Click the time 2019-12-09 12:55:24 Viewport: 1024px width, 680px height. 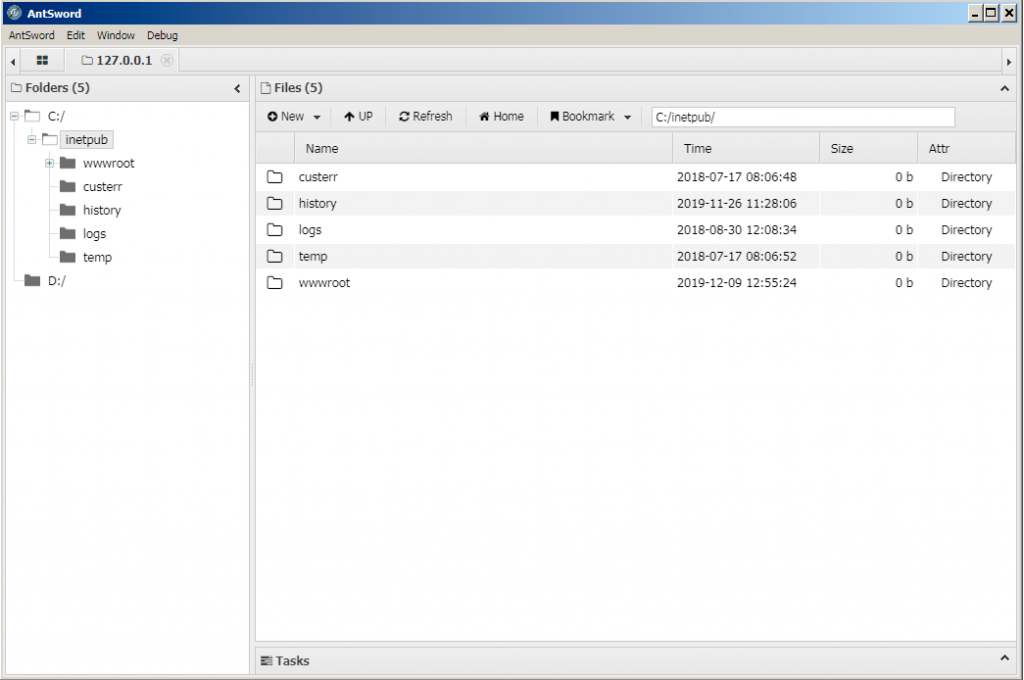(x=737, y=283)
